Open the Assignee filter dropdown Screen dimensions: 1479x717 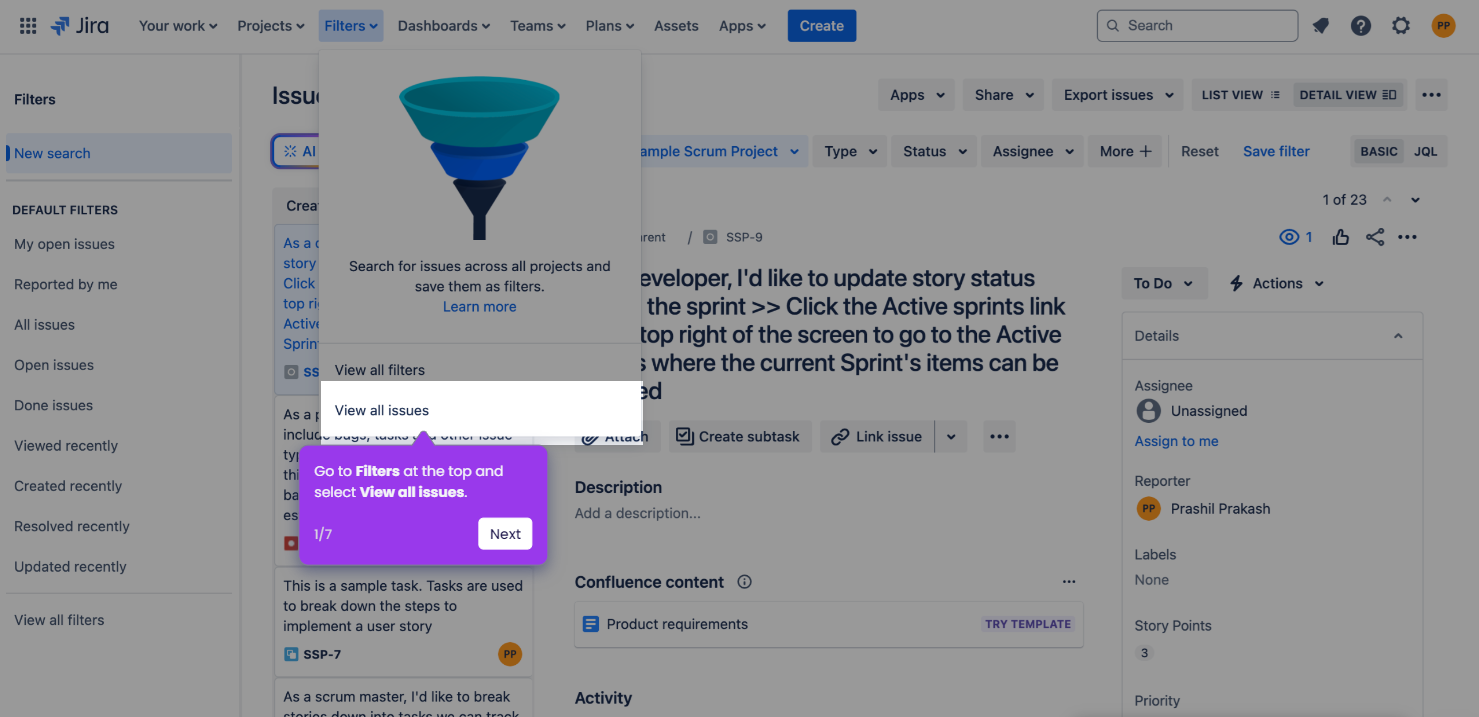(1031, 151)
